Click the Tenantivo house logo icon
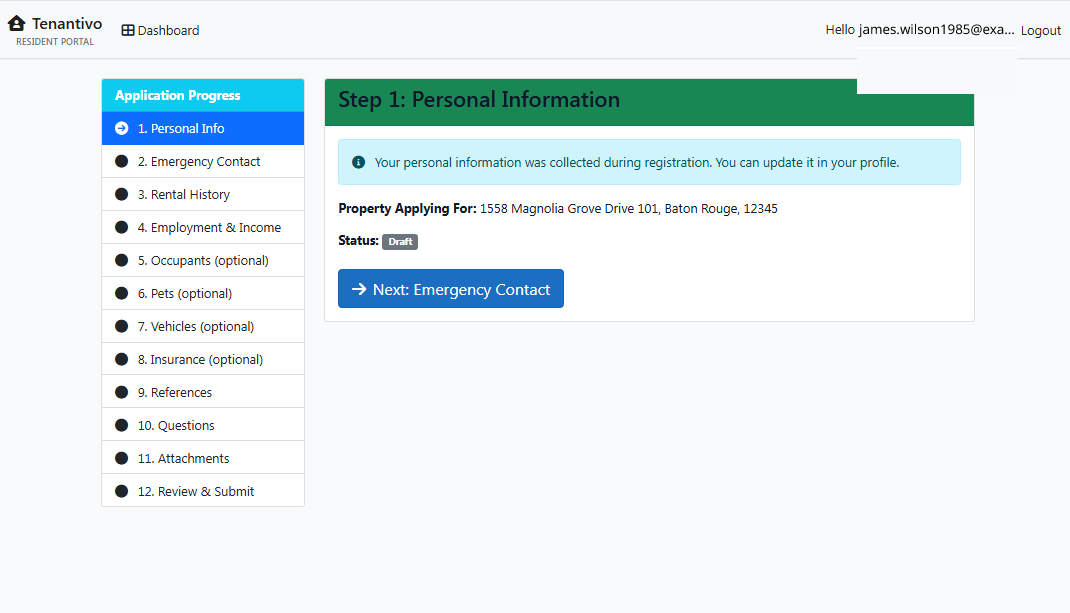The image size is (1070, 613). coord(16,23)
